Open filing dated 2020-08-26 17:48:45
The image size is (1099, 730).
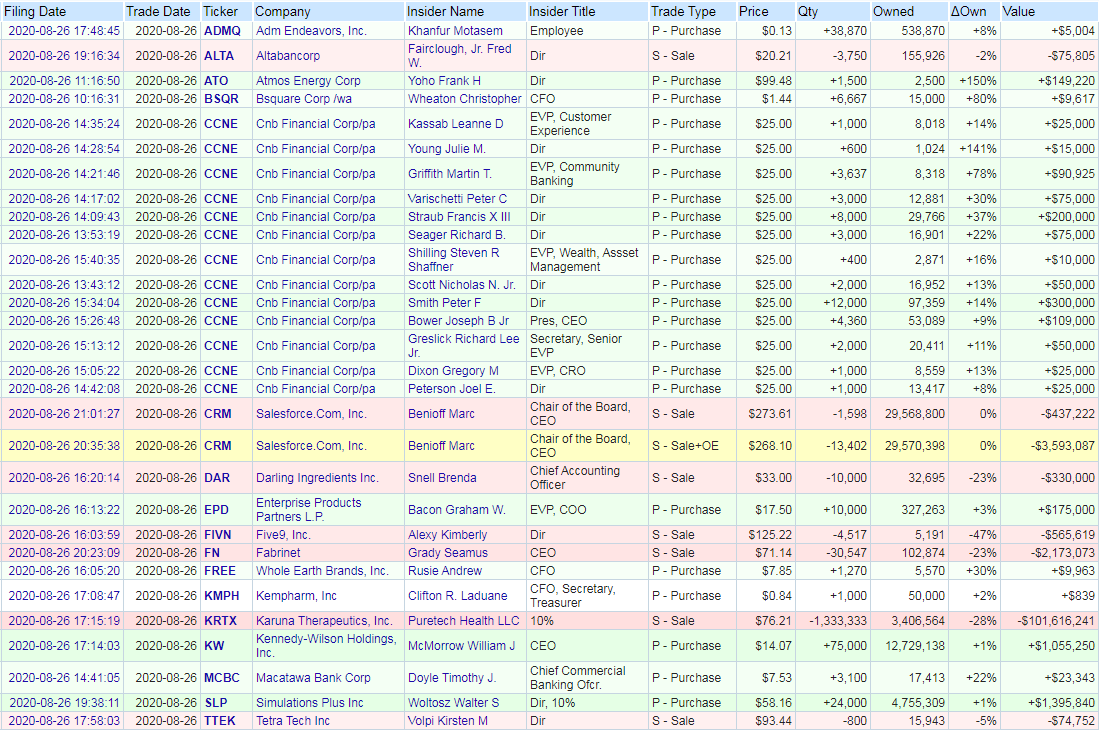coord(64,31)
